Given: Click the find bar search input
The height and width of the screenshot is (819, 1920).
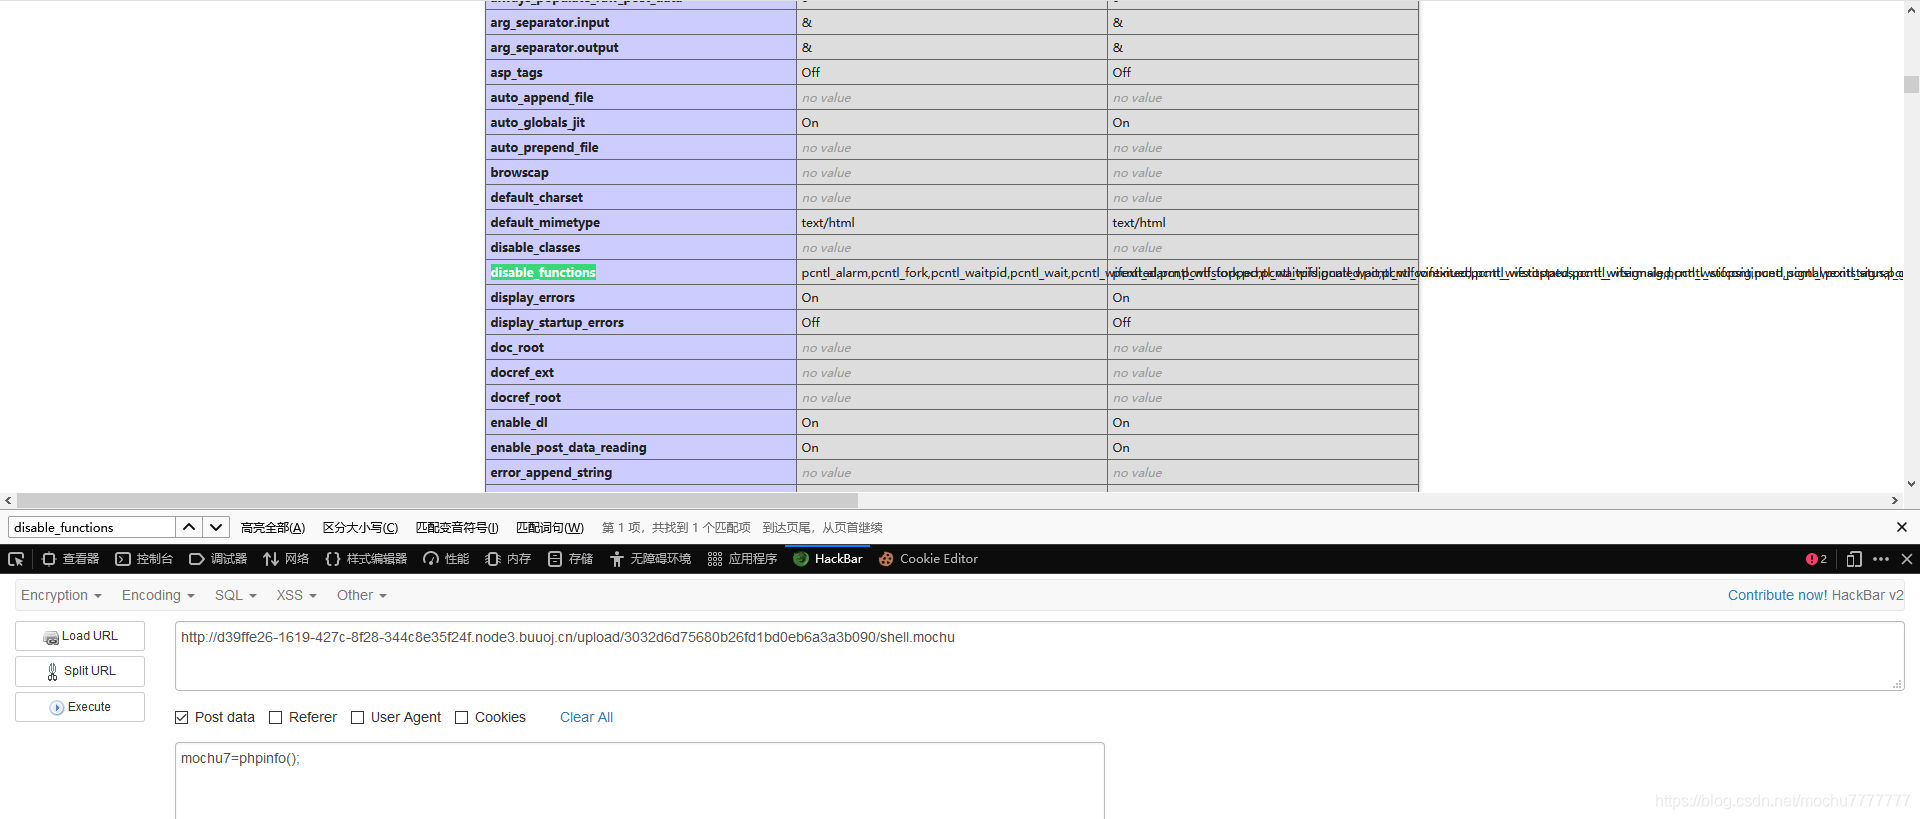Looking at the screenshot, I should click(x=92, y=527).
